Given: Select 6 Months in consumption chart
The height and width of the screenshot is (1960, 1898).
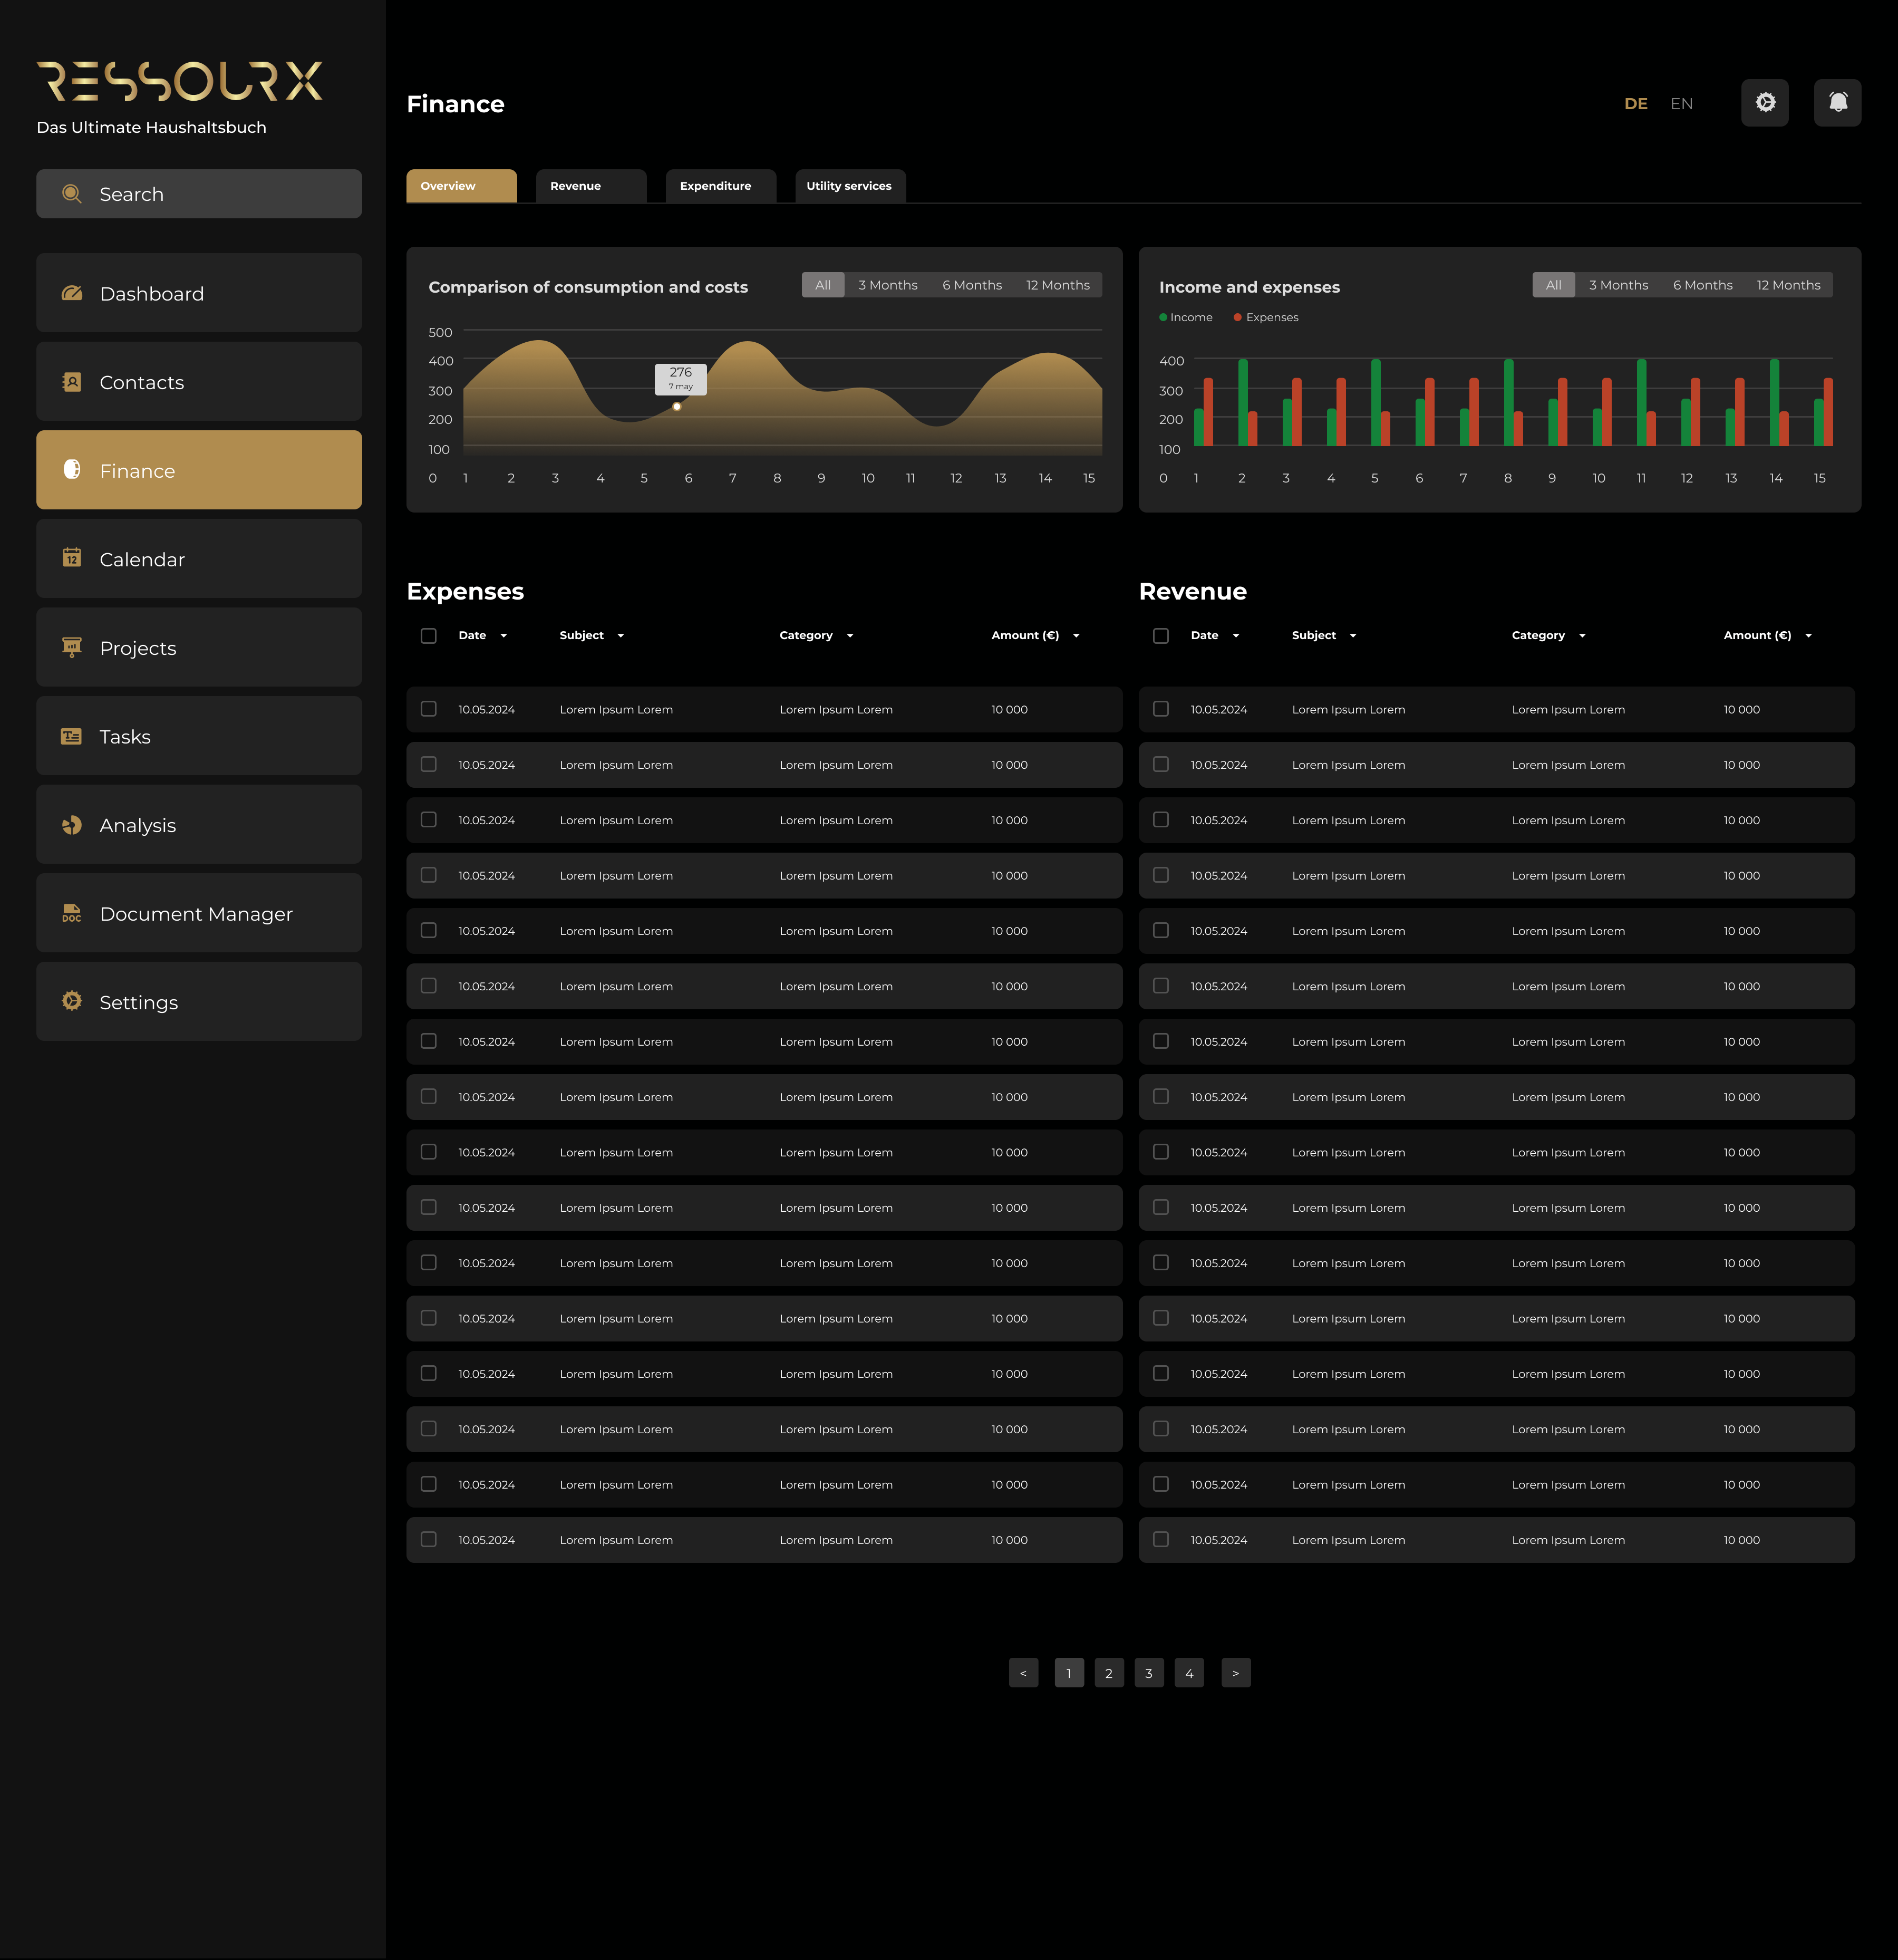Looking at the screenshot, I should 972,285.
